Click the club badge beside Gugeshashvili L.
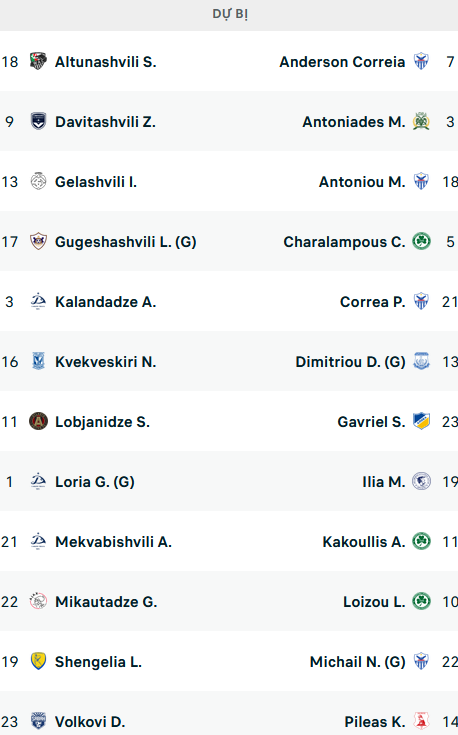The width and height of the screenshot is (458, 735). tap(38, 241)
